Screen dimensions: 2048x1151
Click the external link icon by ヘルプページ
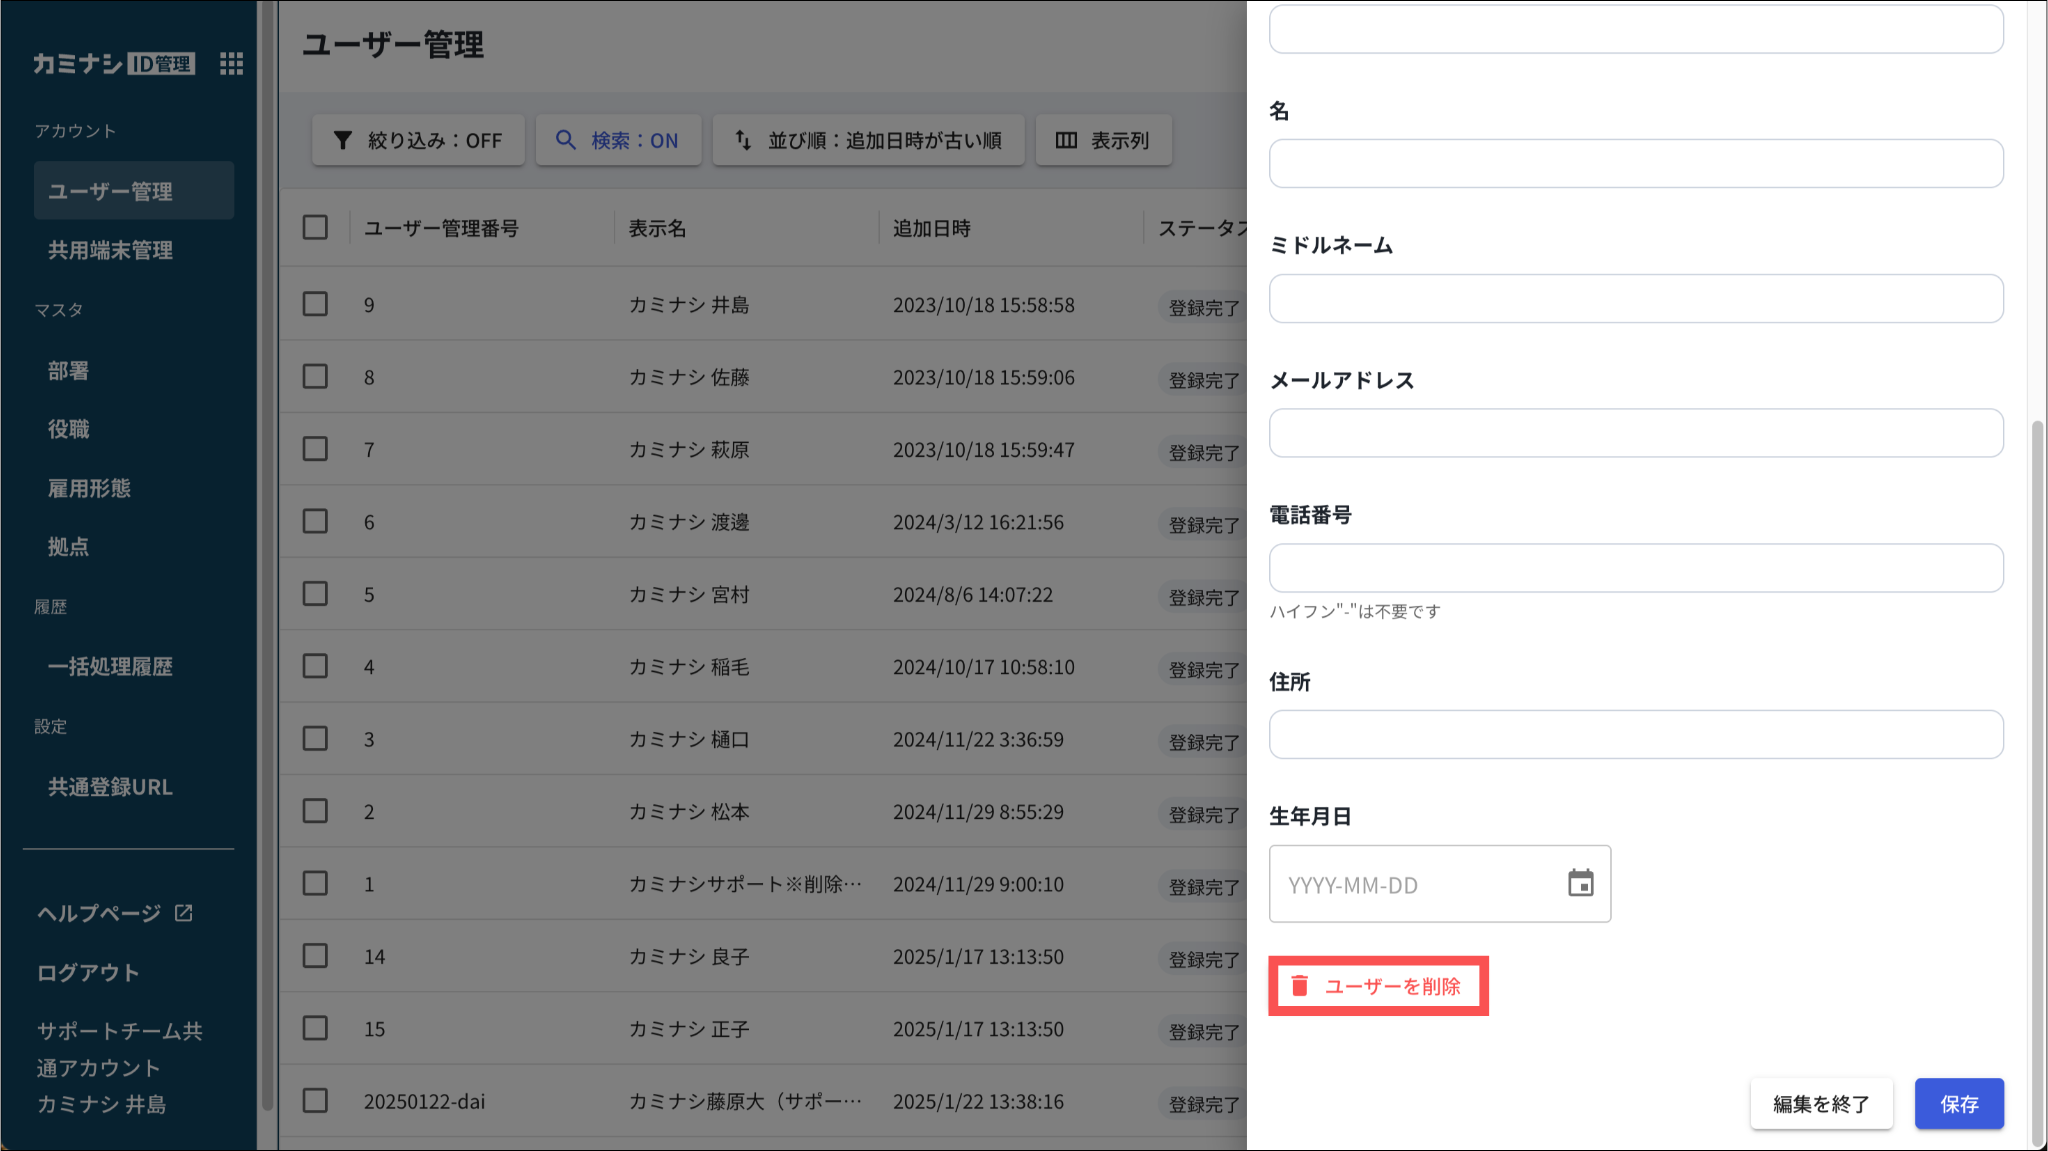point(184,913)
